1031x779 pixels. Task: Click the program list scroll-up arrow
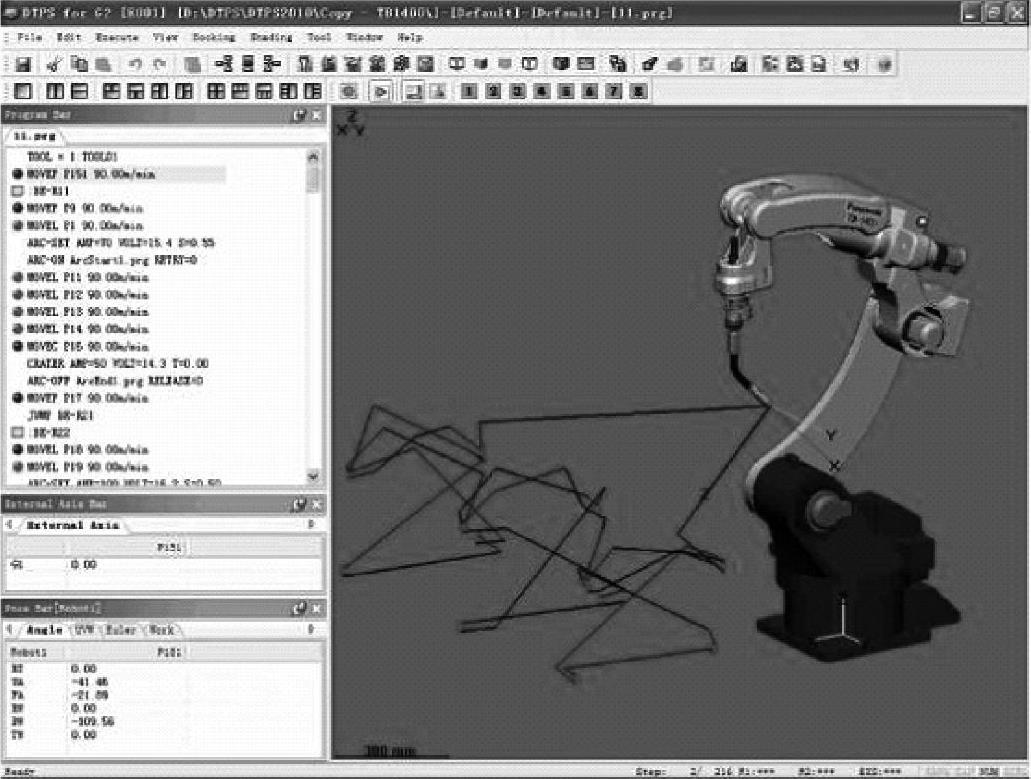(313, 156)
